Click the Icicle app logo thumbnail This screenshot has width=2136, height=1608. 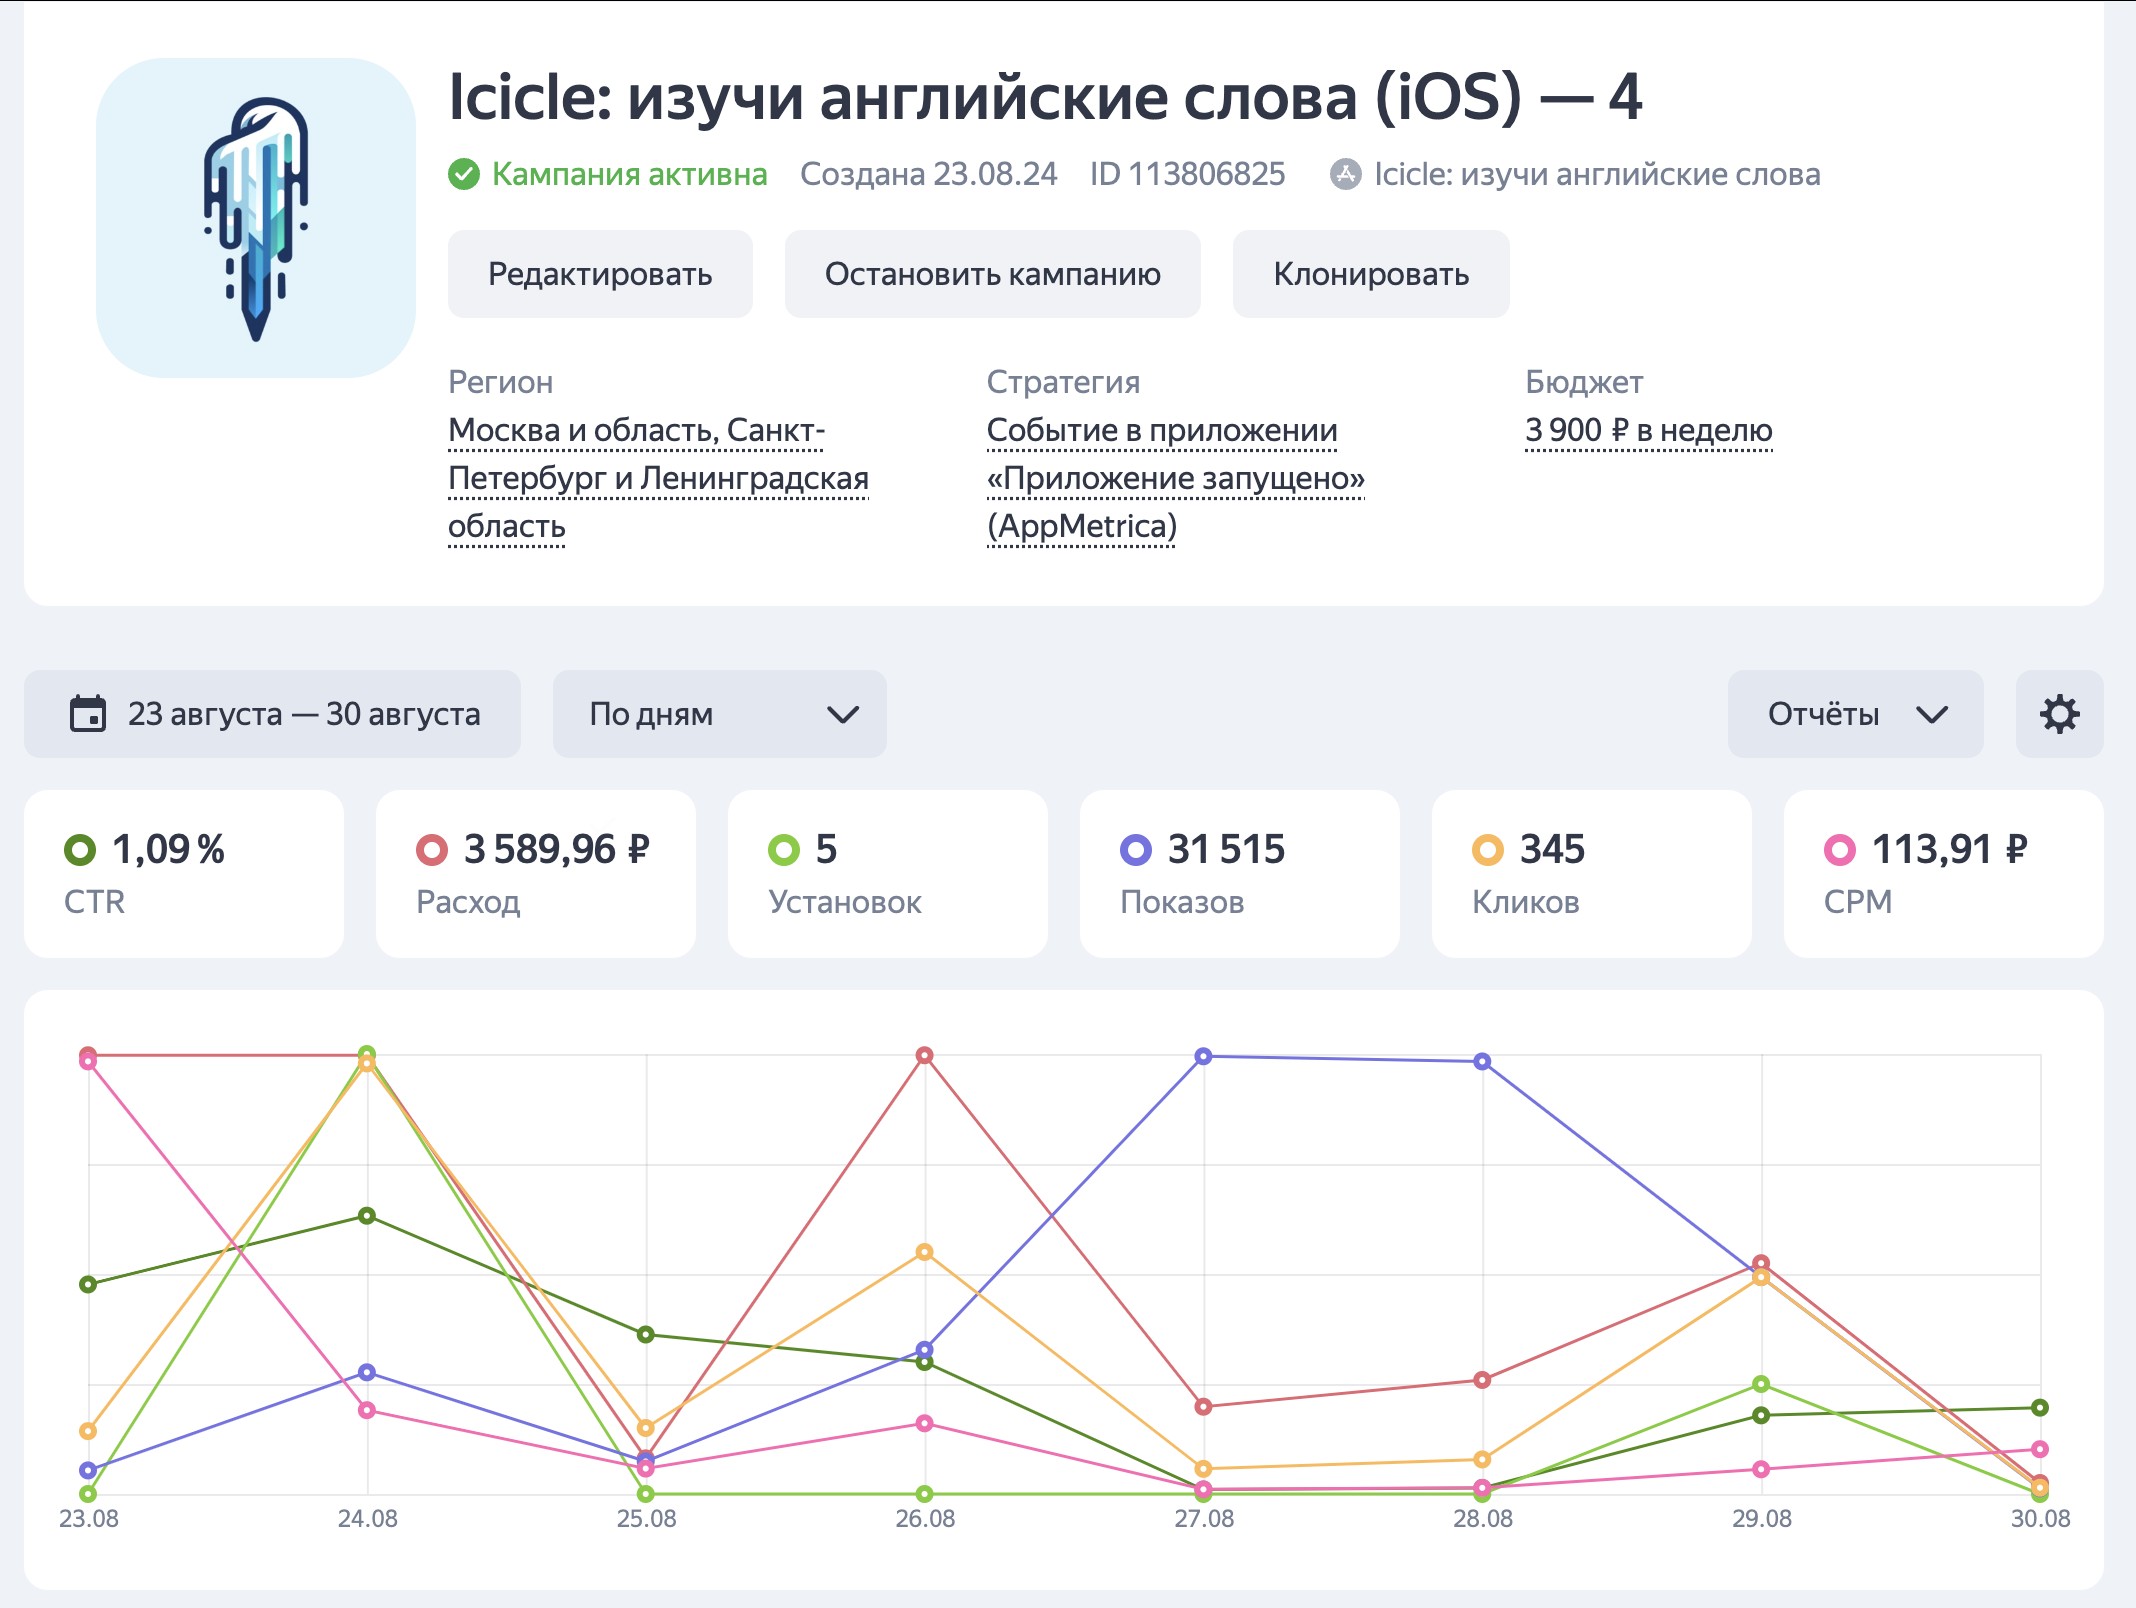(256, 218)
